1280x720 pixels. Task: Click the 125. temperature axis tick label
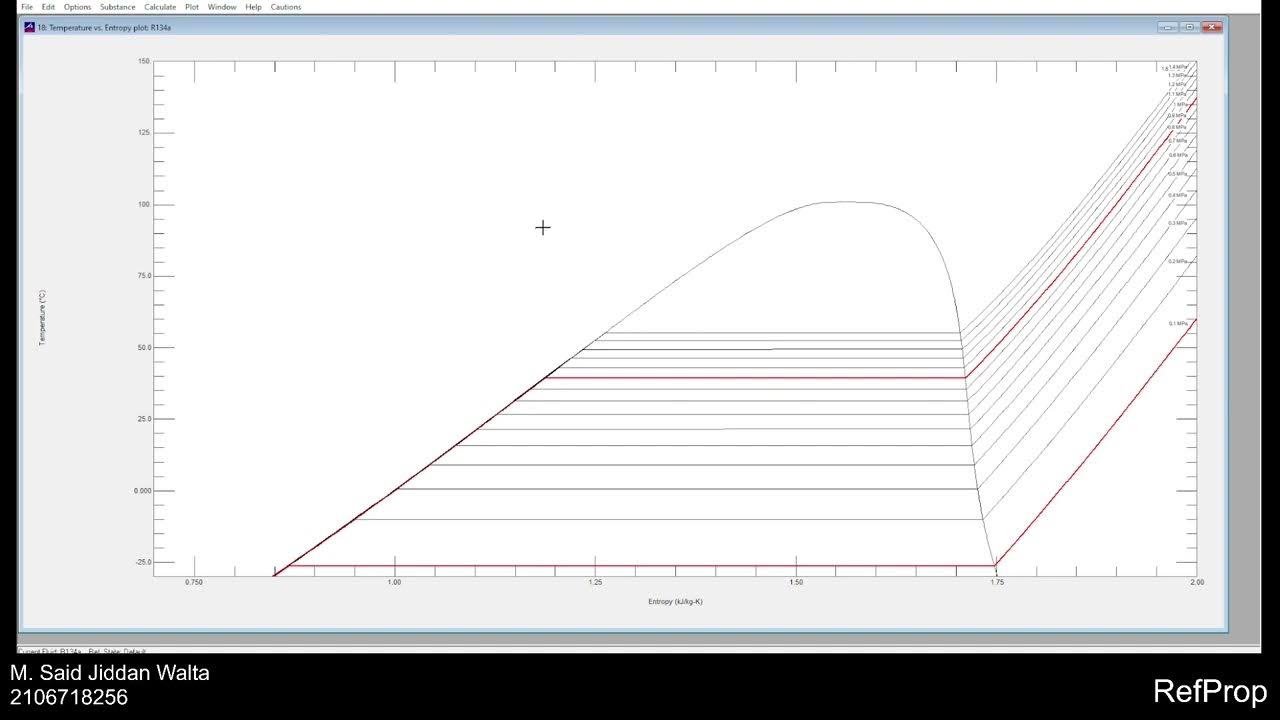pos(143,133)
